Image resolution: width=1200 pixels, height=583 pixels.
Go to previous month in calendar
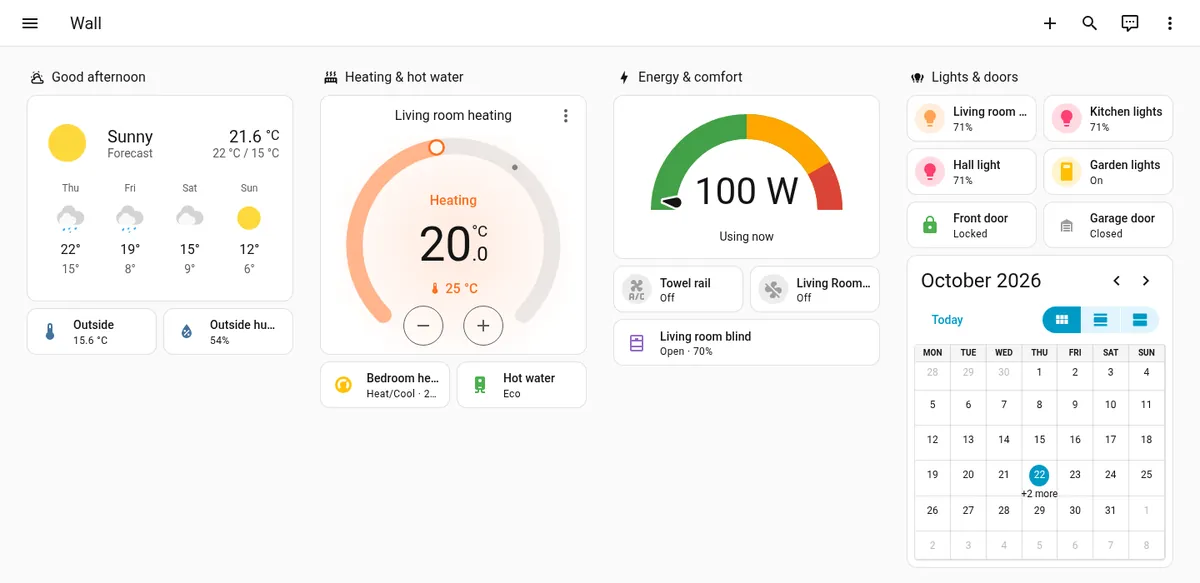[1117, 281]
